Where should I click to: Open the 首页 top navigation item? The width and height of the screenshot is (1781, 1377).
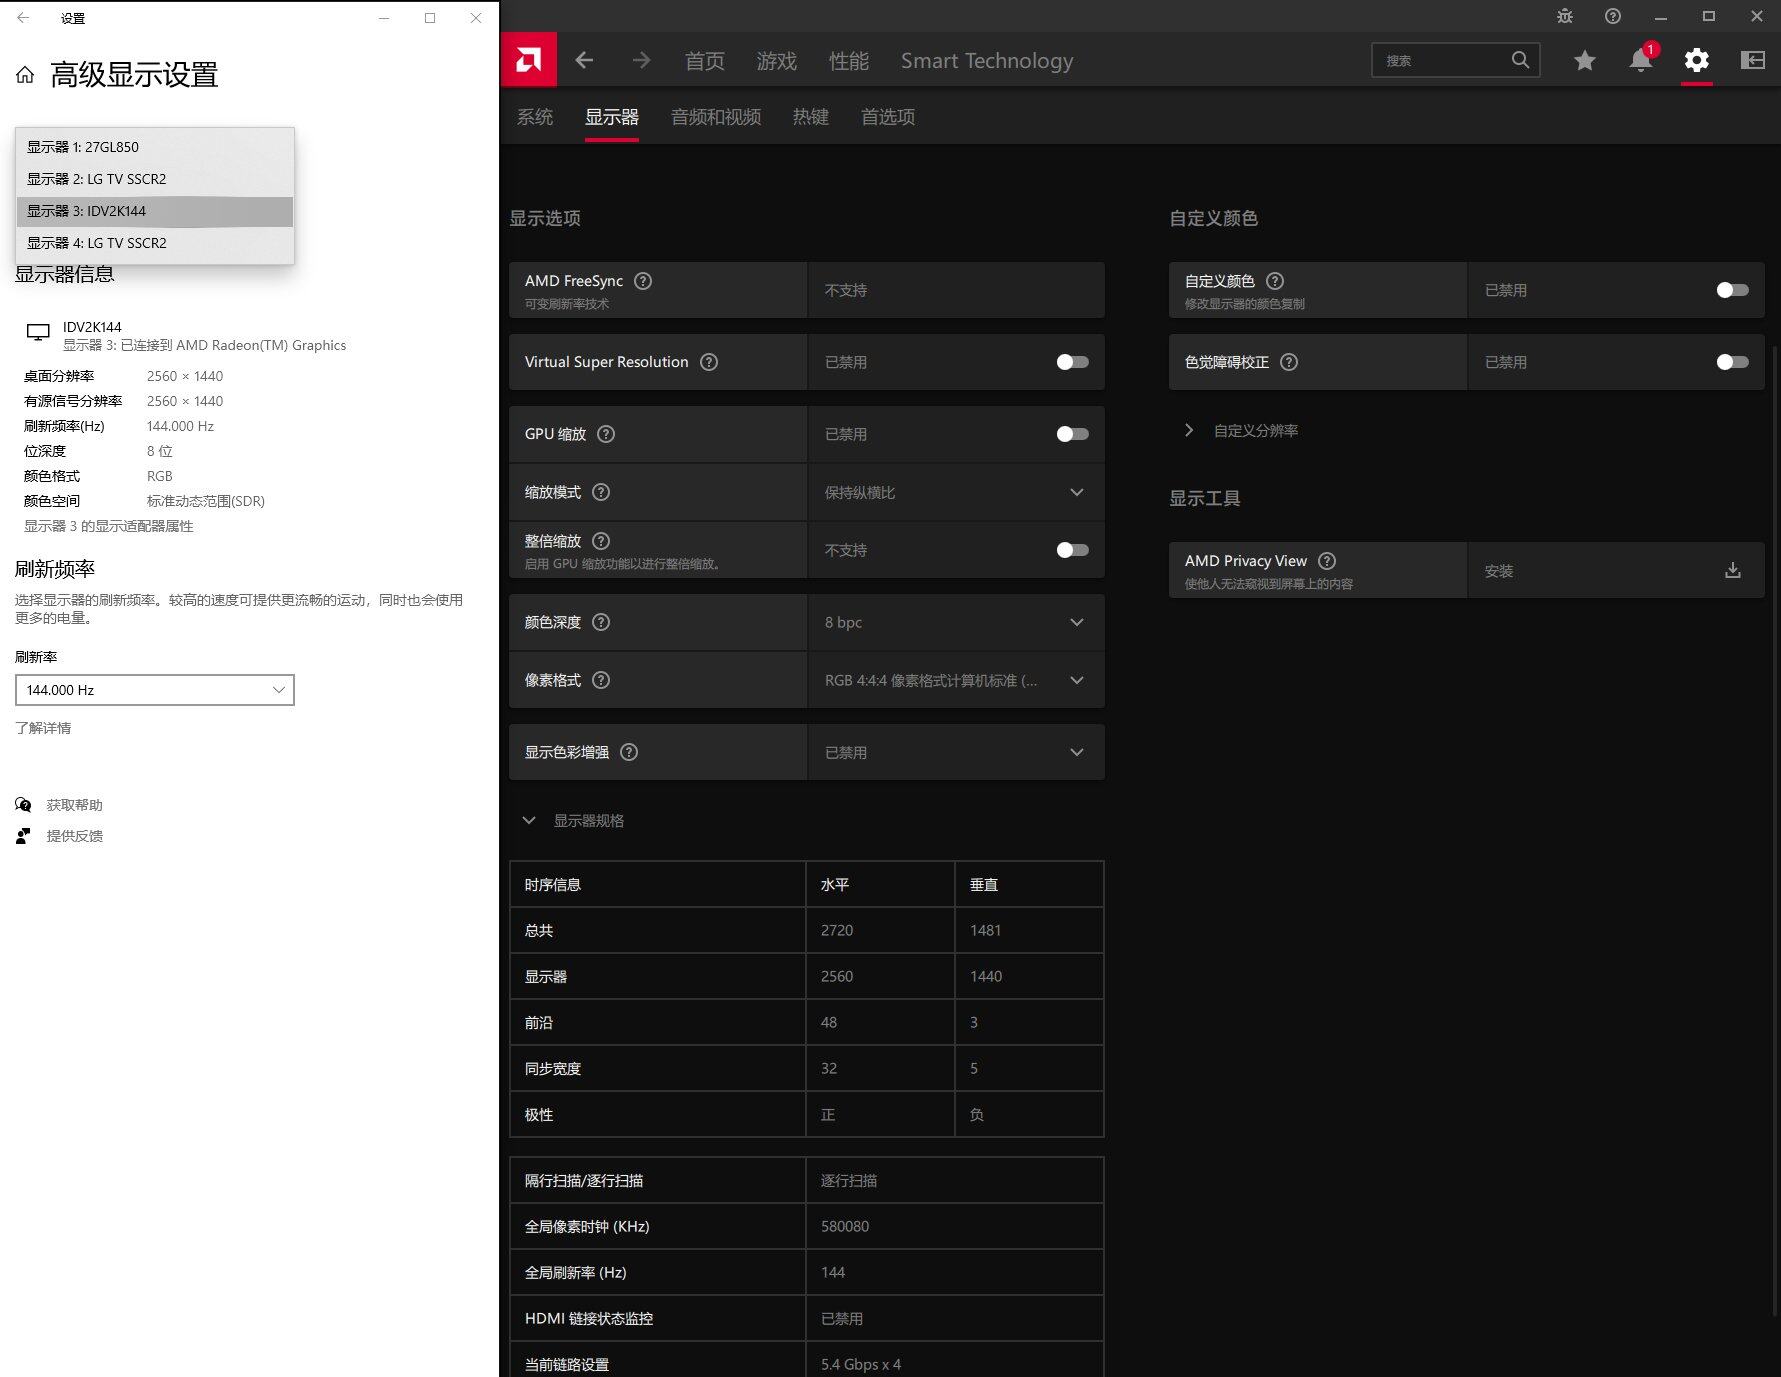click(705, 61)
